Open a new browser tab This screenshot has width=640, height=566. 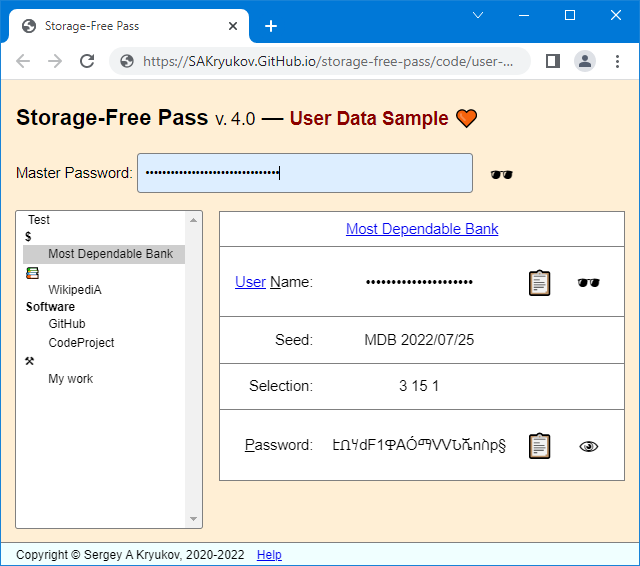click(271, 26)
